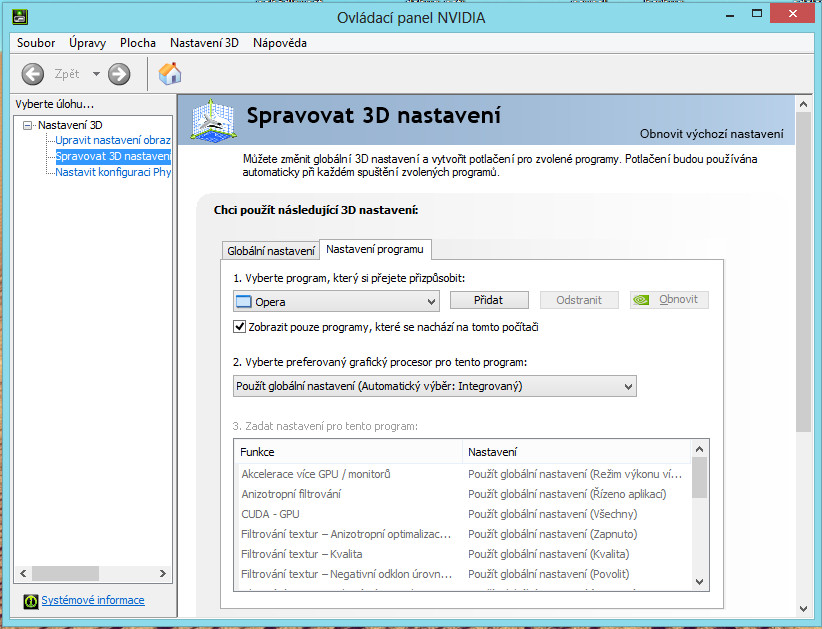This screenshot has height=629, width=822.
Task: Click setting value Použít globální nastavení (Zapnuto)
Action: 553,534
